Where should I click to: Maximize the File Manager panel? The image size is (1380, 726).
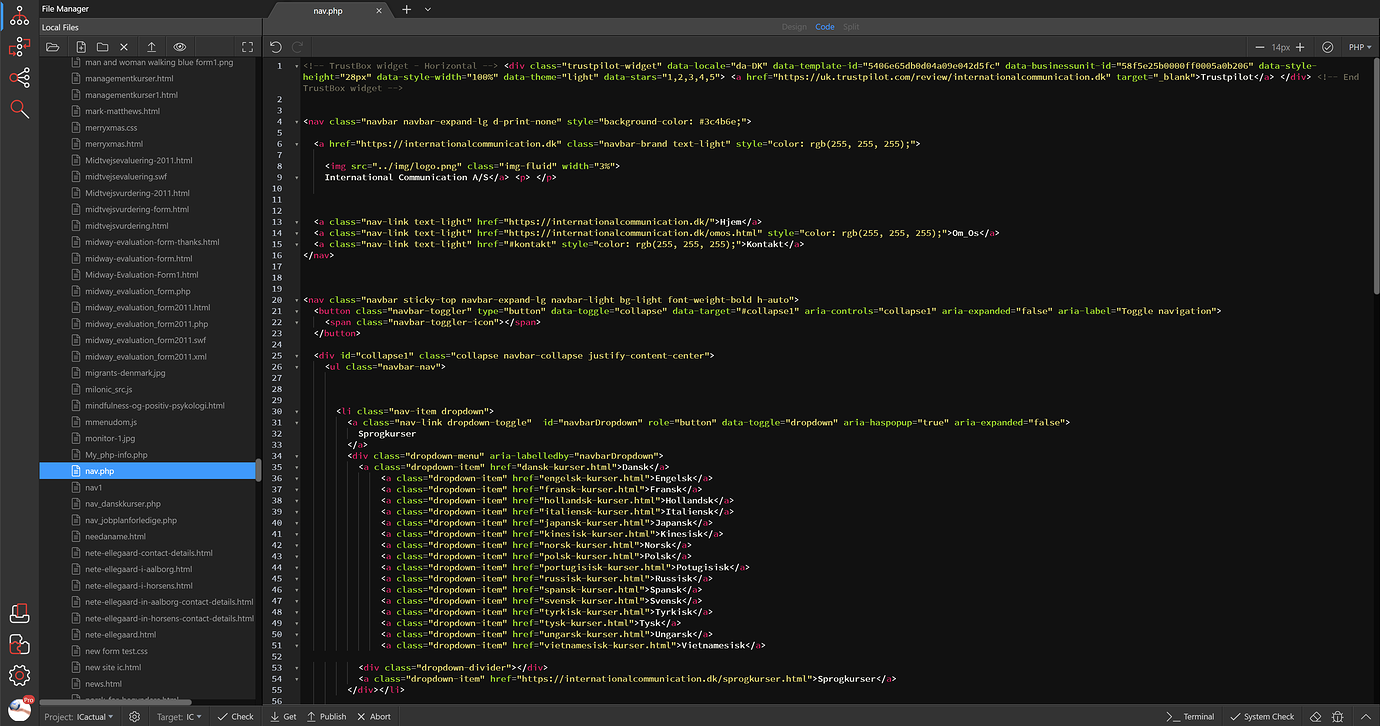[248, 47]
